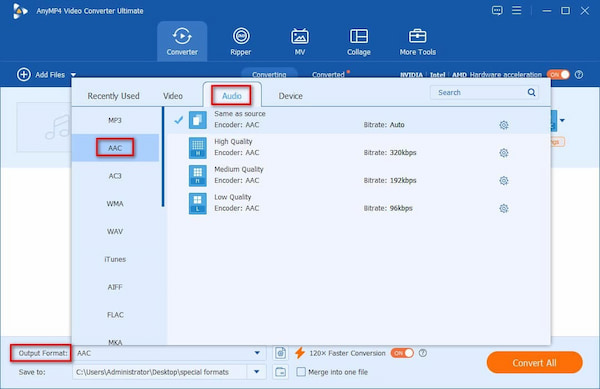
Task: Click the Add Files plus icon
Action: click(24, 75)
